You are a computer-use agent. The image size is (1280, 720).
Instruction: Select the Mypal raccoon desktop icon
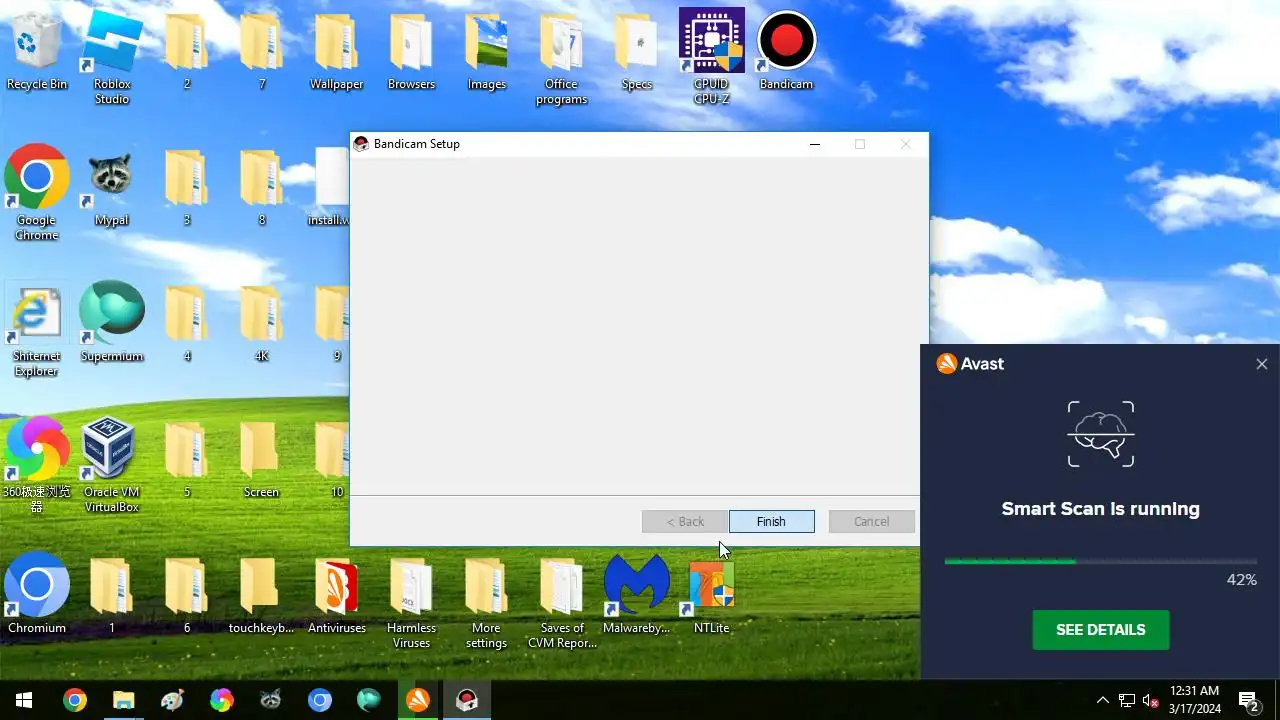click(112, 188)
